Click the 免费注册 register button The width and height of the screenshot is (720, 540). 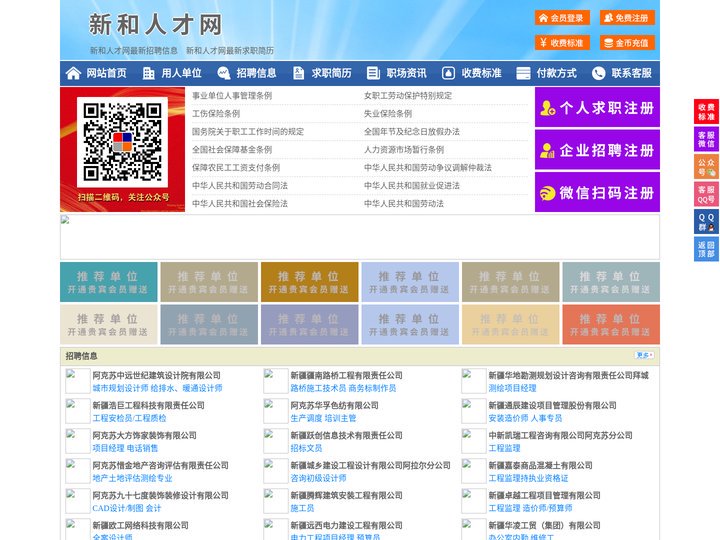pyautogui.click(x=627, y=18)
